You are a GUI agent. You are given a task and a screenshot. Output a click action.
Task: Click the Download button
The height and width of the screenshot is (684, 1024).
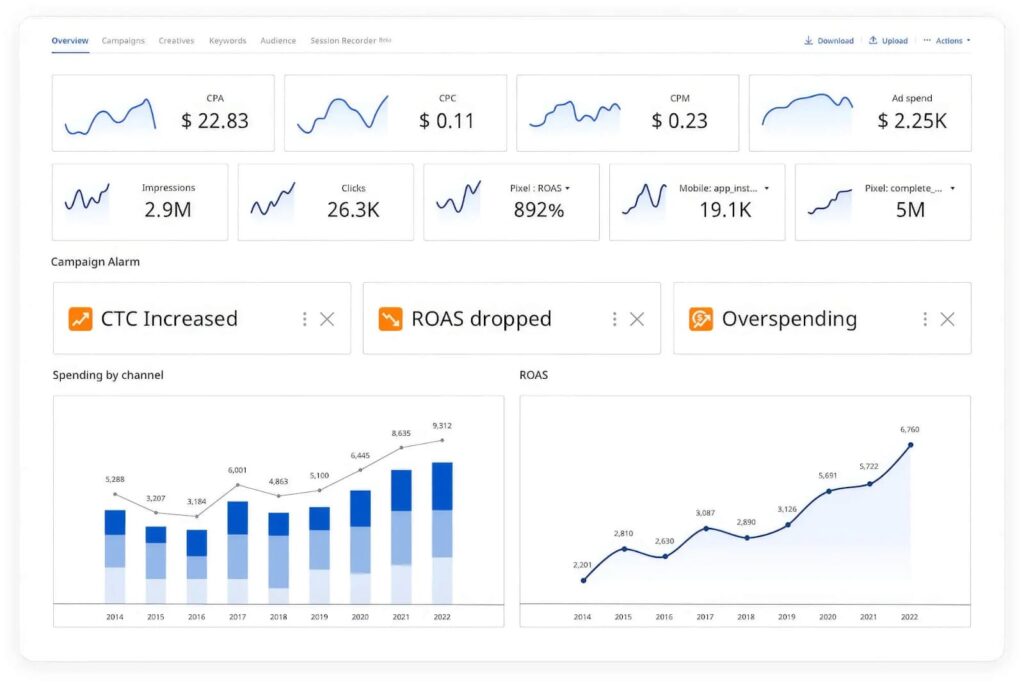[x=829, y=41]
